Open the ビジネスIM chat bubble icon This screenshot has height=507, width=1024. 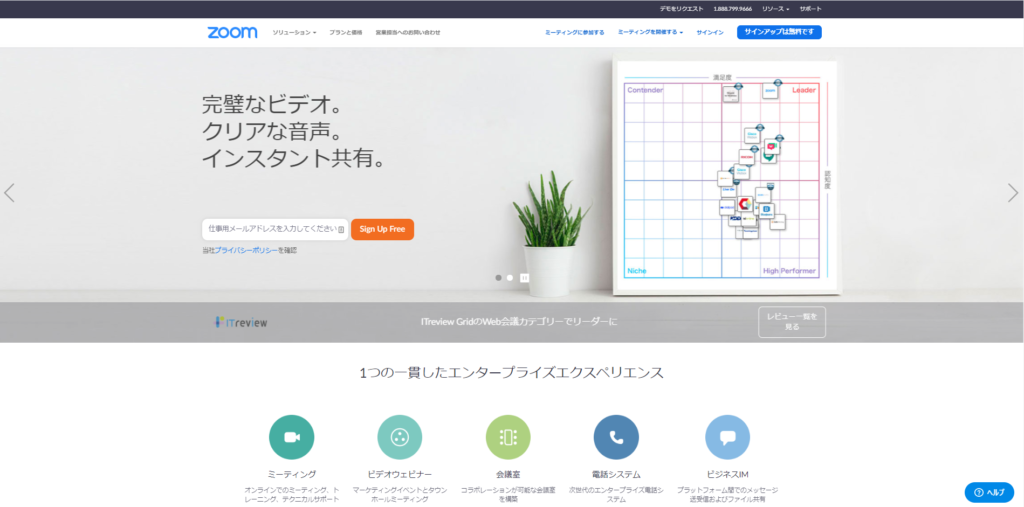point(728,437)
